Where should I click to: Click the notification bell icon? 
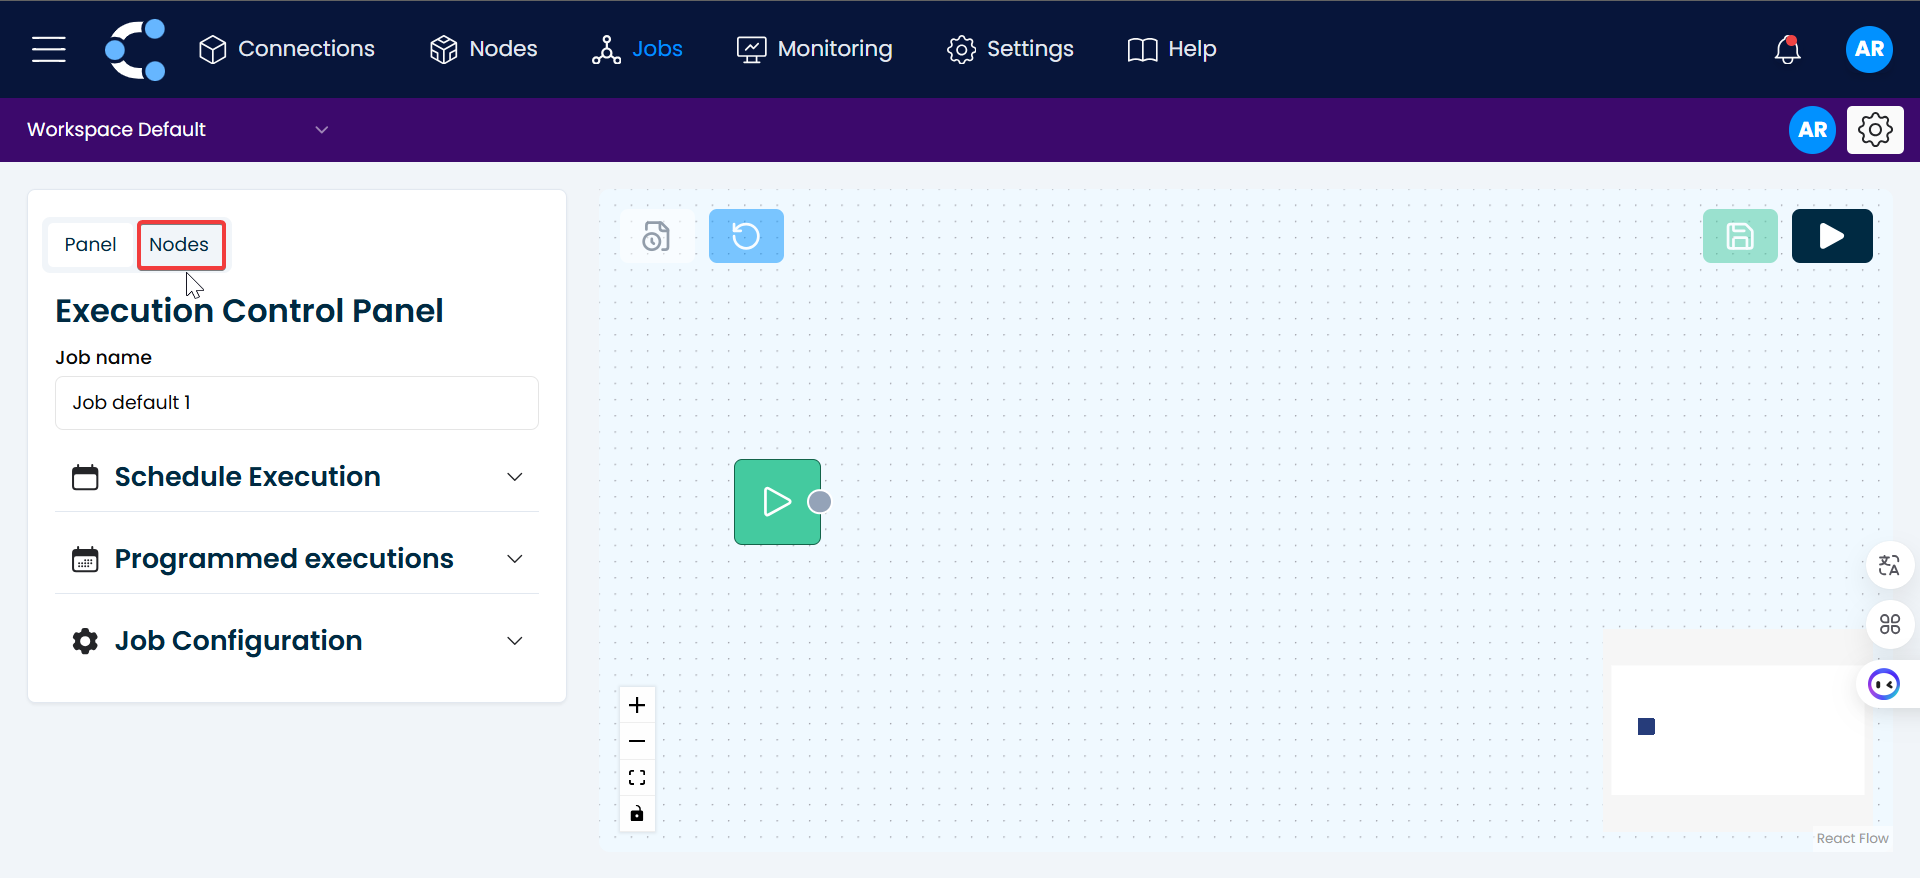coord(1787,49)
